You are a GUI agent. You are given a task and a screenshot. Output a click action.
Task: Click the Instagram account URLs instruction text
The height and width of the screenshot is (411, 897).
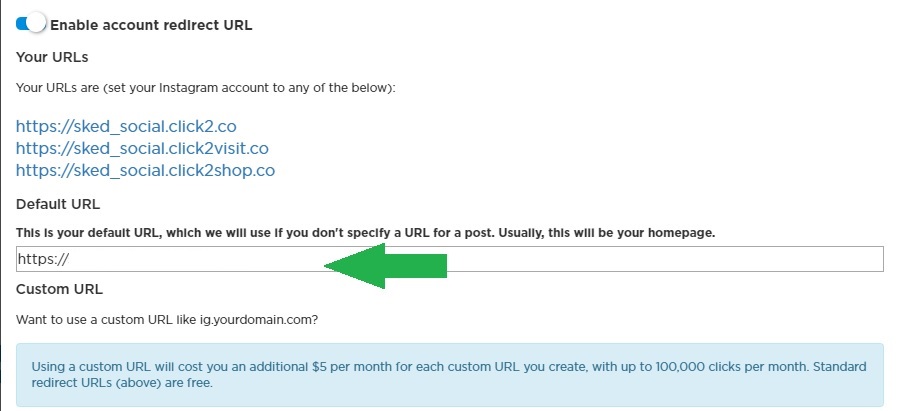[205, 88]
